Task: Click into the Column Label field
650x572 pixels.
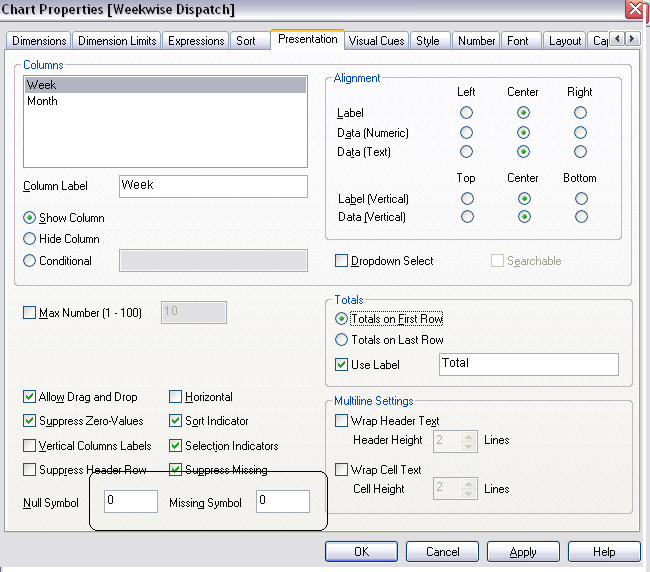Action: click(x=212, y=186)
